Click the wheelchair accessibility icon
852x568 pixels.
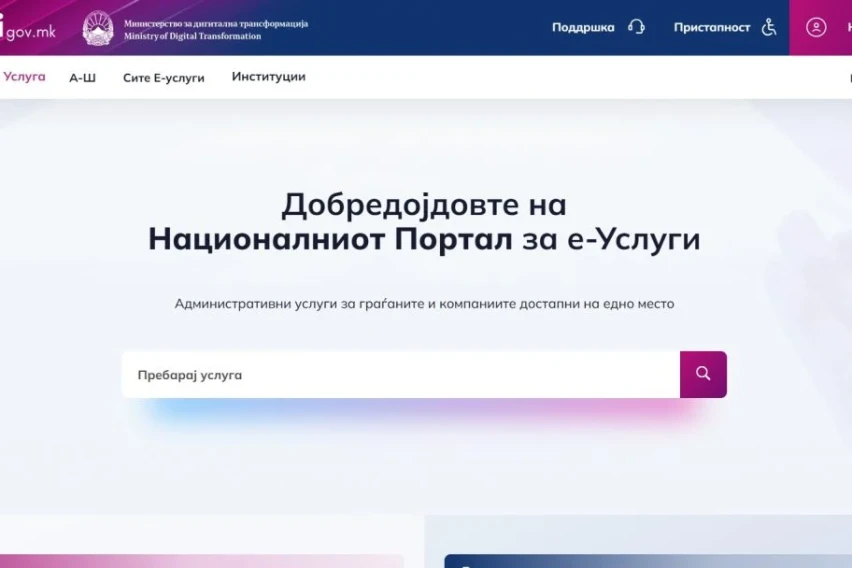(769, 27)
